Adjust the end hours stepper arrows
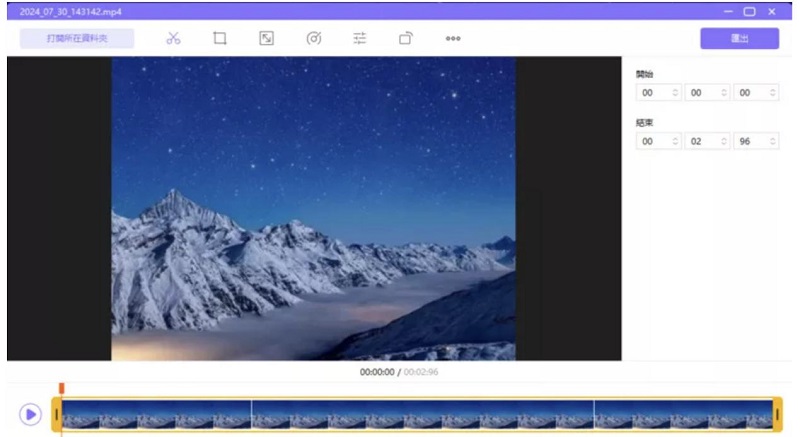The image size is (800, 437). tap(675, 141)
